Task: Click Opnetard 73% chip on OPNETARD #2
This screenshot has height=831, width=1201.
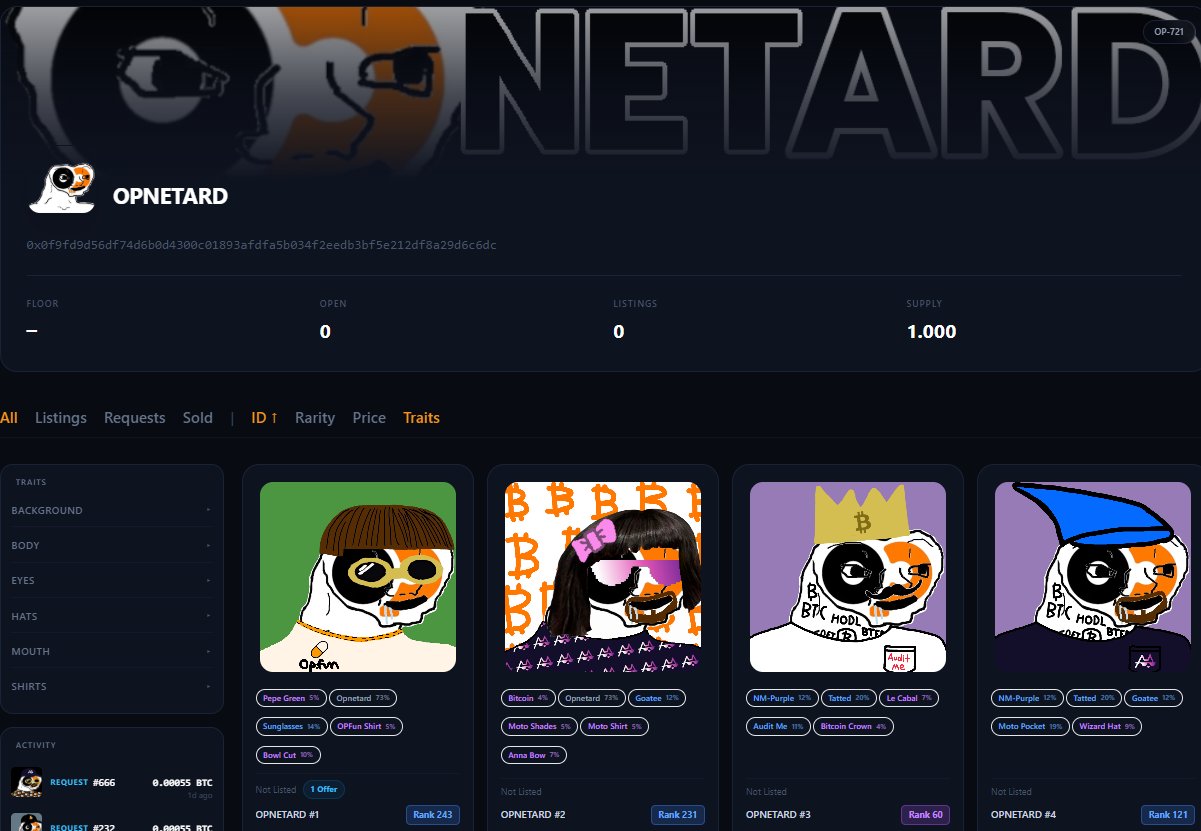Action: 592,698
